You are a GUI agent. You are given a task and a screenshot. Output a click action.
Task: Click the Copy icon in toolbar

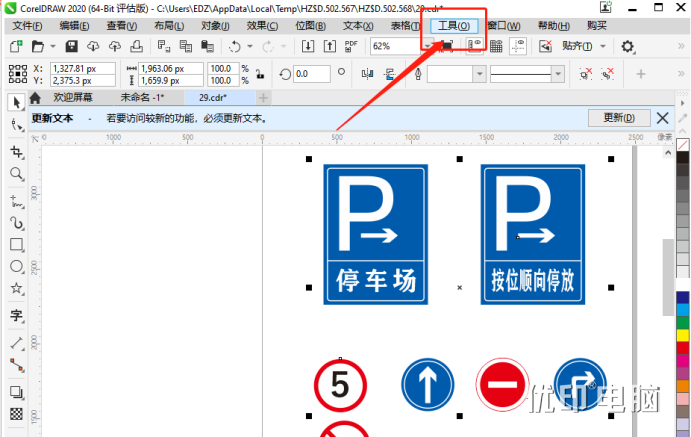[x=186, y=46]
